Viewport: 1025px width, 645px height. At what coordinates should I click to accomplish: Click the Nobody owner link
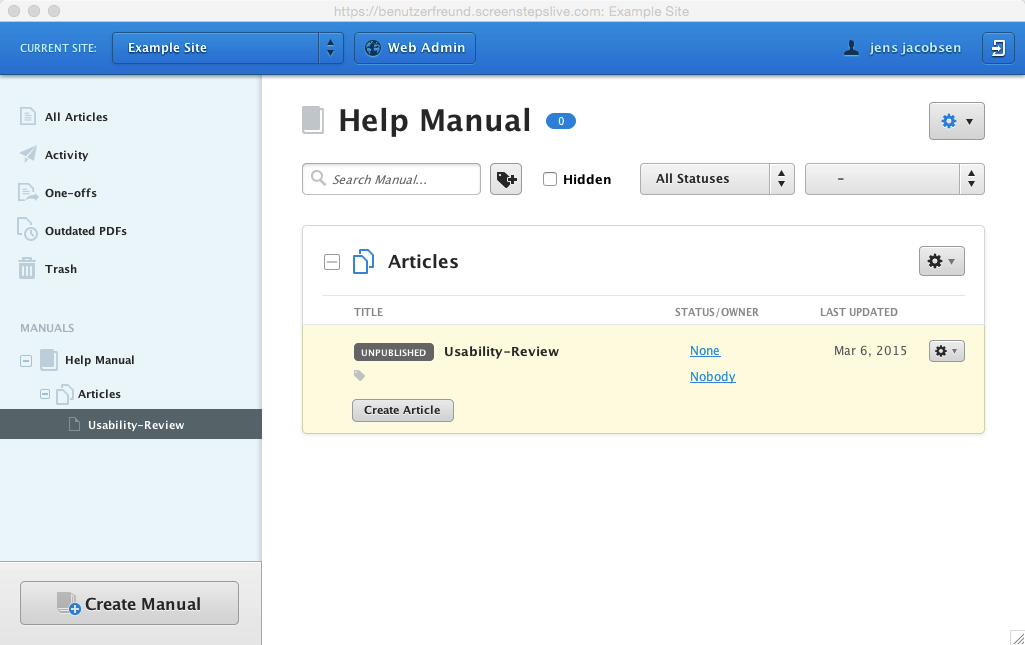(x=713, y=376)
